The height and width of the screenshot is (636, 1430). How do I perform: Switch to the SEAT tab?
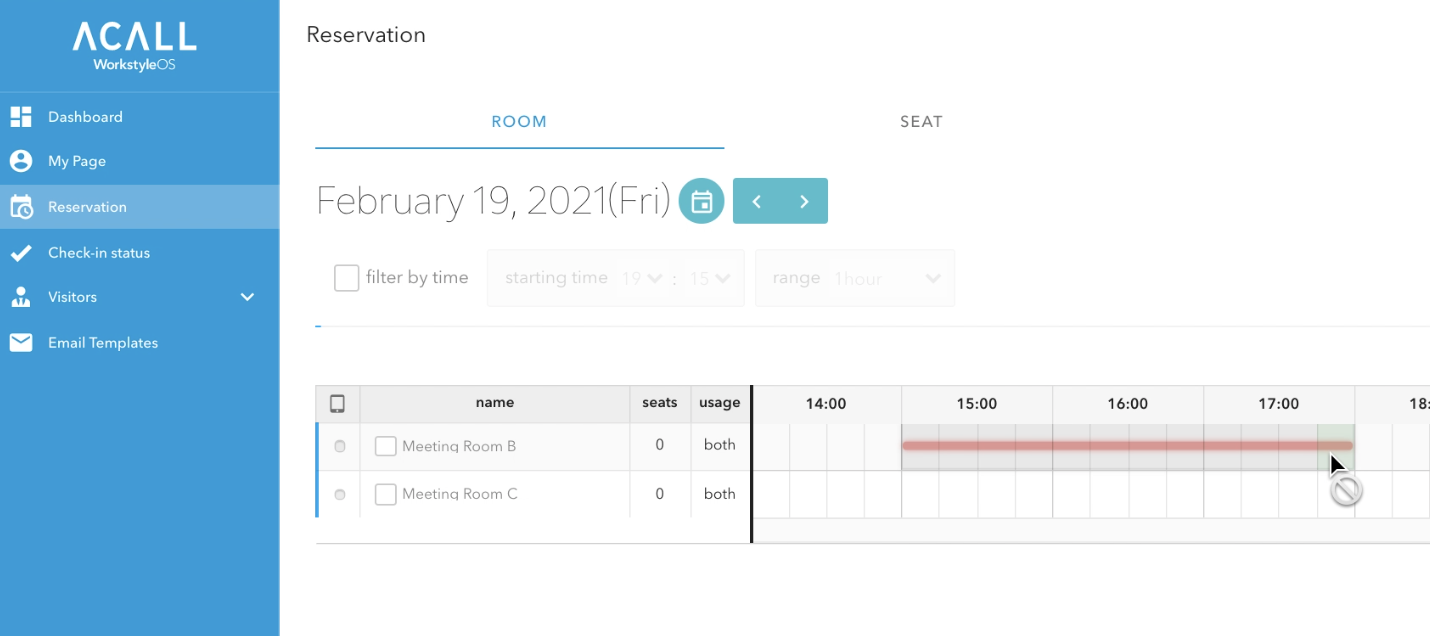tap(921, 122)
